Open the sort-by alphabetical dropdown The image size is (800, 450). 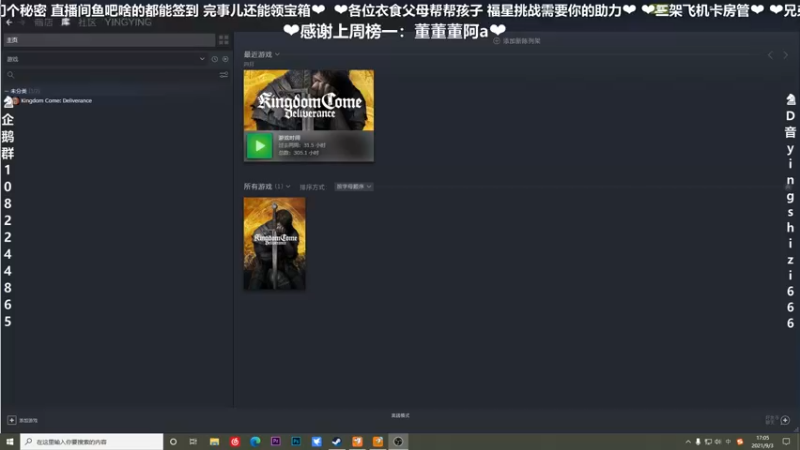click(x=354, y=187)
